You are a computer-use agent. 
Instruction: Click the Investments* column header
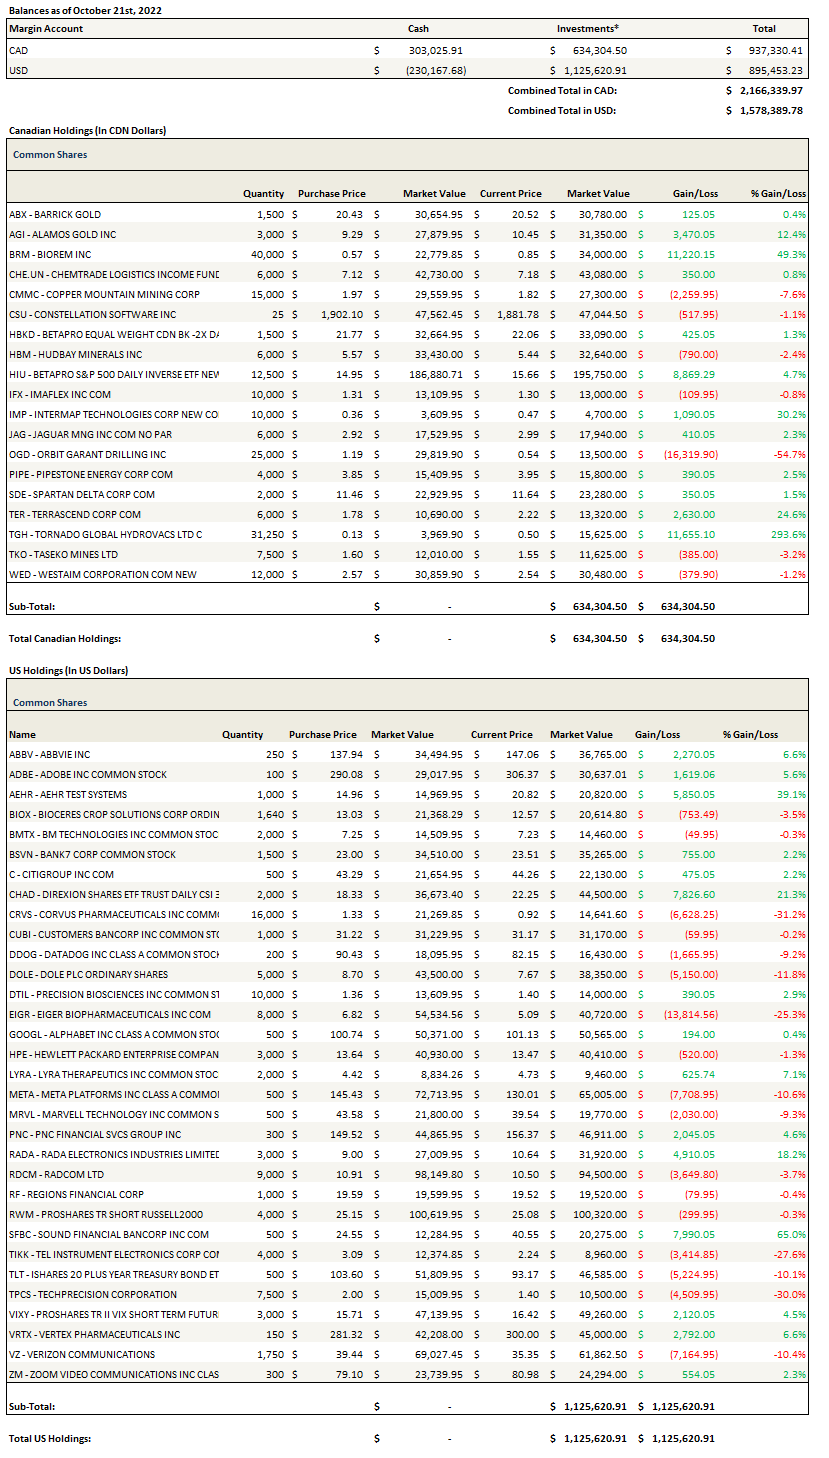pyautogui.click(x=587, y=28)
